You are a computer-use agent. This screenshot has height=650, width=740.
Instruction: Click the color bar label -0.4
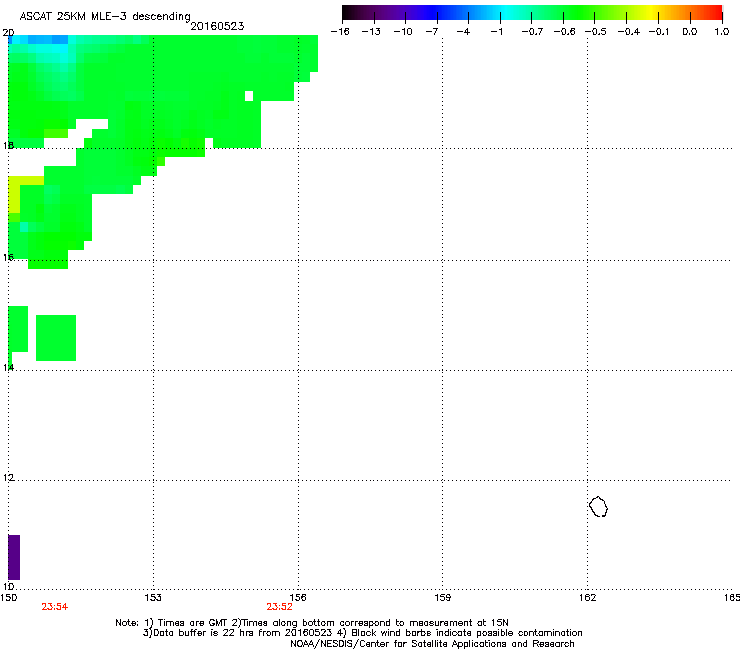629,32
